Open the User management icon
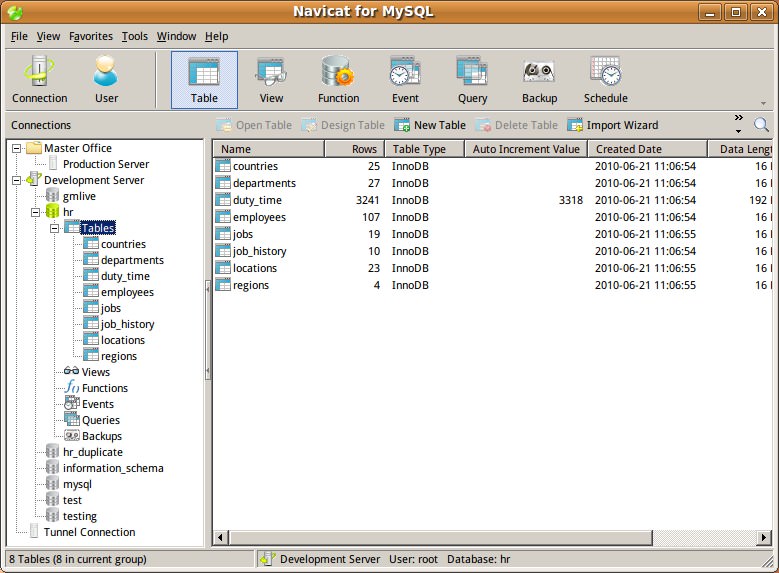This screenshot has height=573, width=779. pyautogui.click(x=106, y=80)
